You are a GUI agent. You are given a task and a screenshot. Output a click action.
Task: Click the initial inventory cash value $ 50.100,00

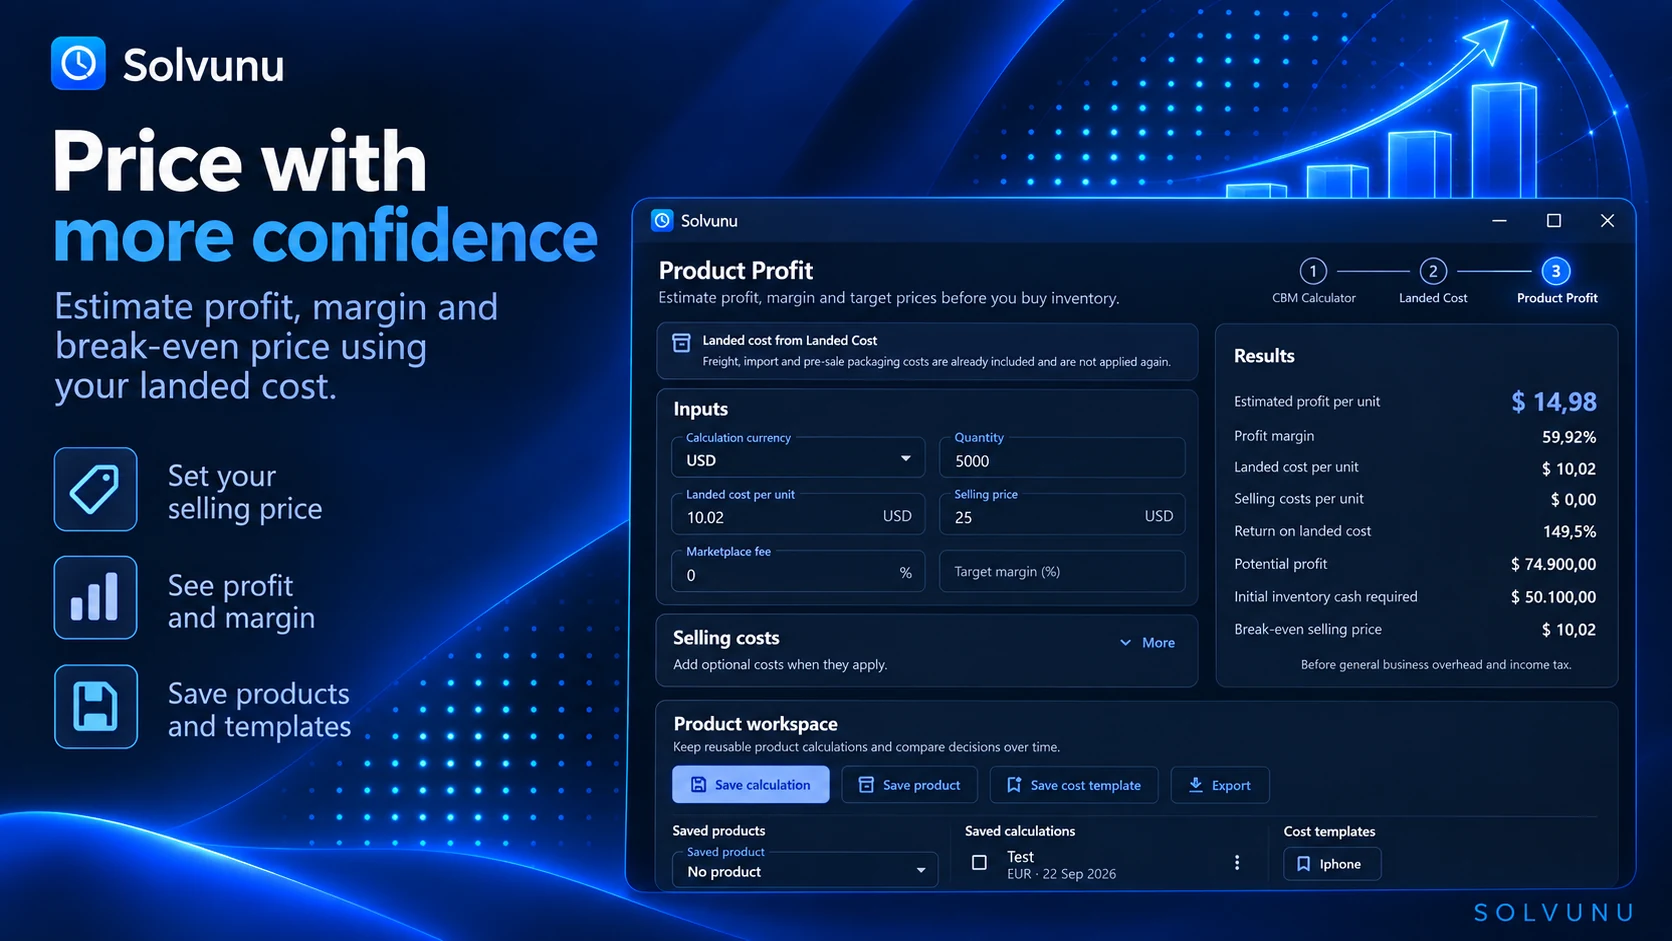click(1553, 597)
